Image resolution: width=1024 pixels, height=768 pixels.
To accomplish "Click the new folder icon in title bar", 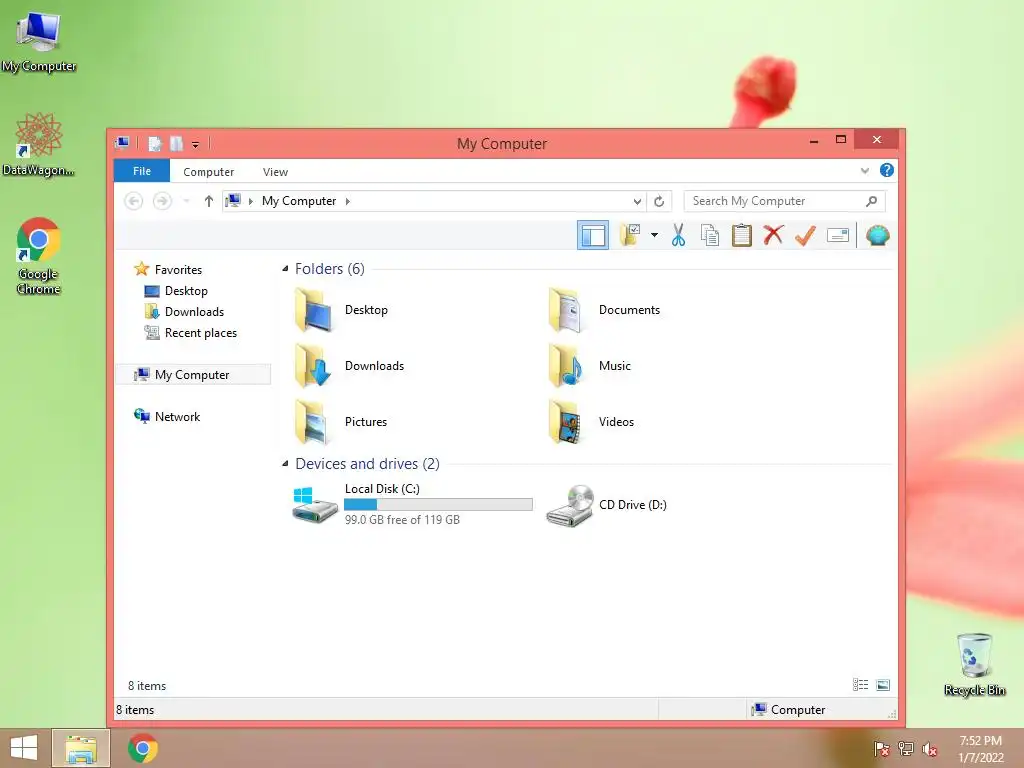I will pos(176,143).
